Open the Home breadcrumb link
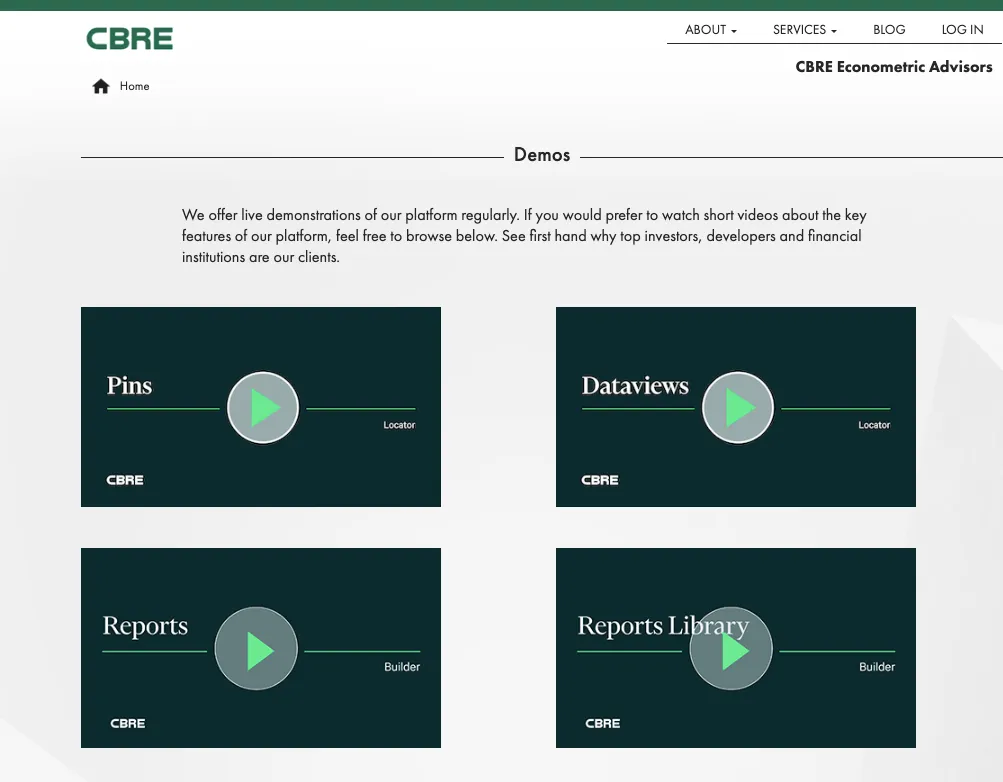This screenshot has width=1003, height=782. click(x=134, y=86)
